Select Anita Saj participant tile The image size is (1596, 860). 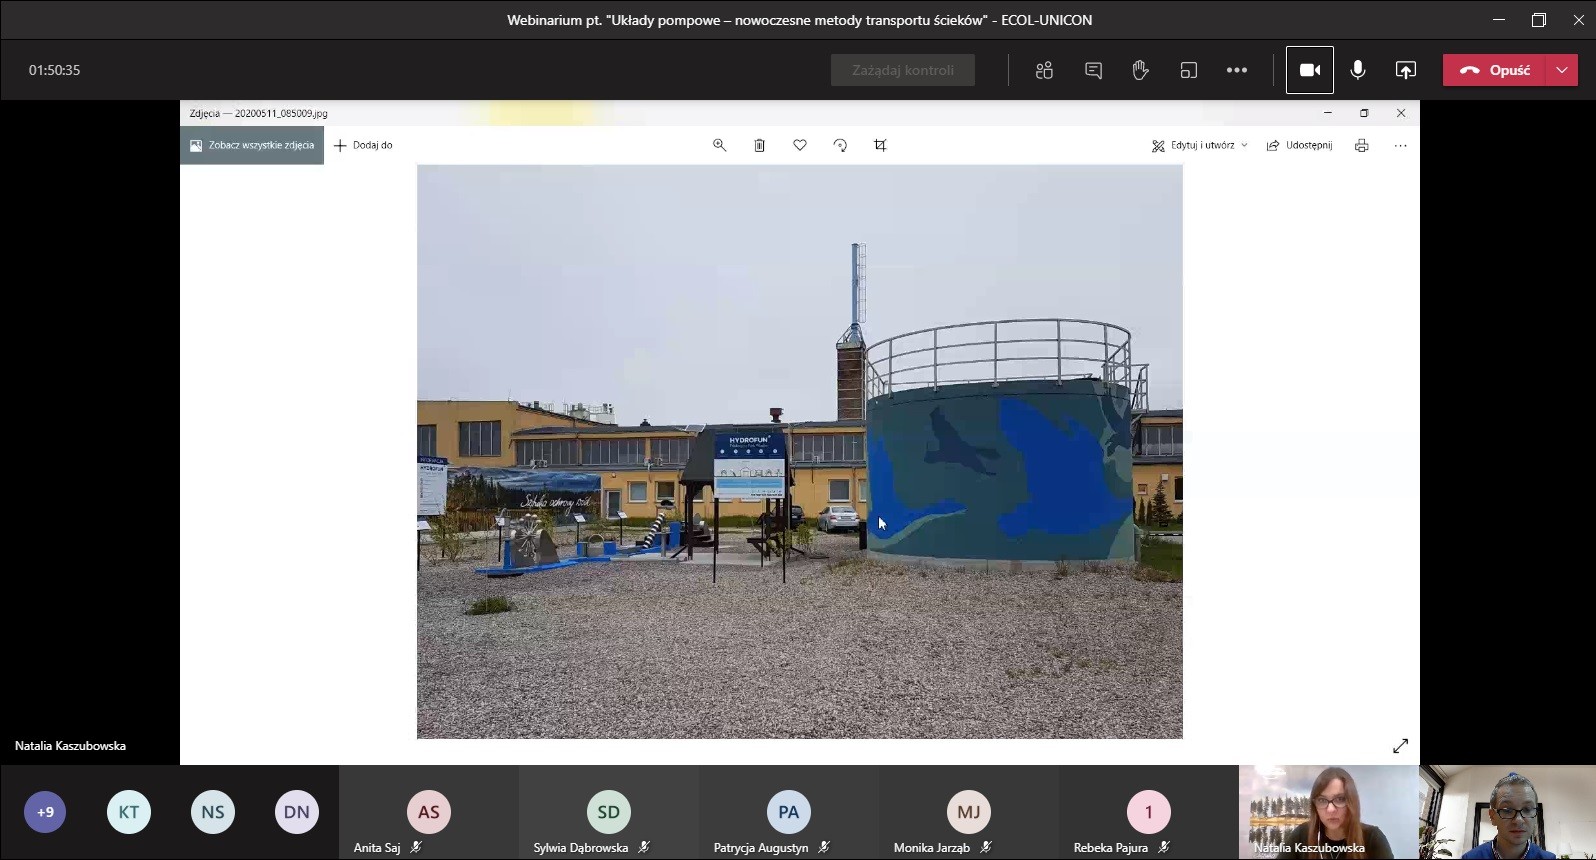point(428,812)
